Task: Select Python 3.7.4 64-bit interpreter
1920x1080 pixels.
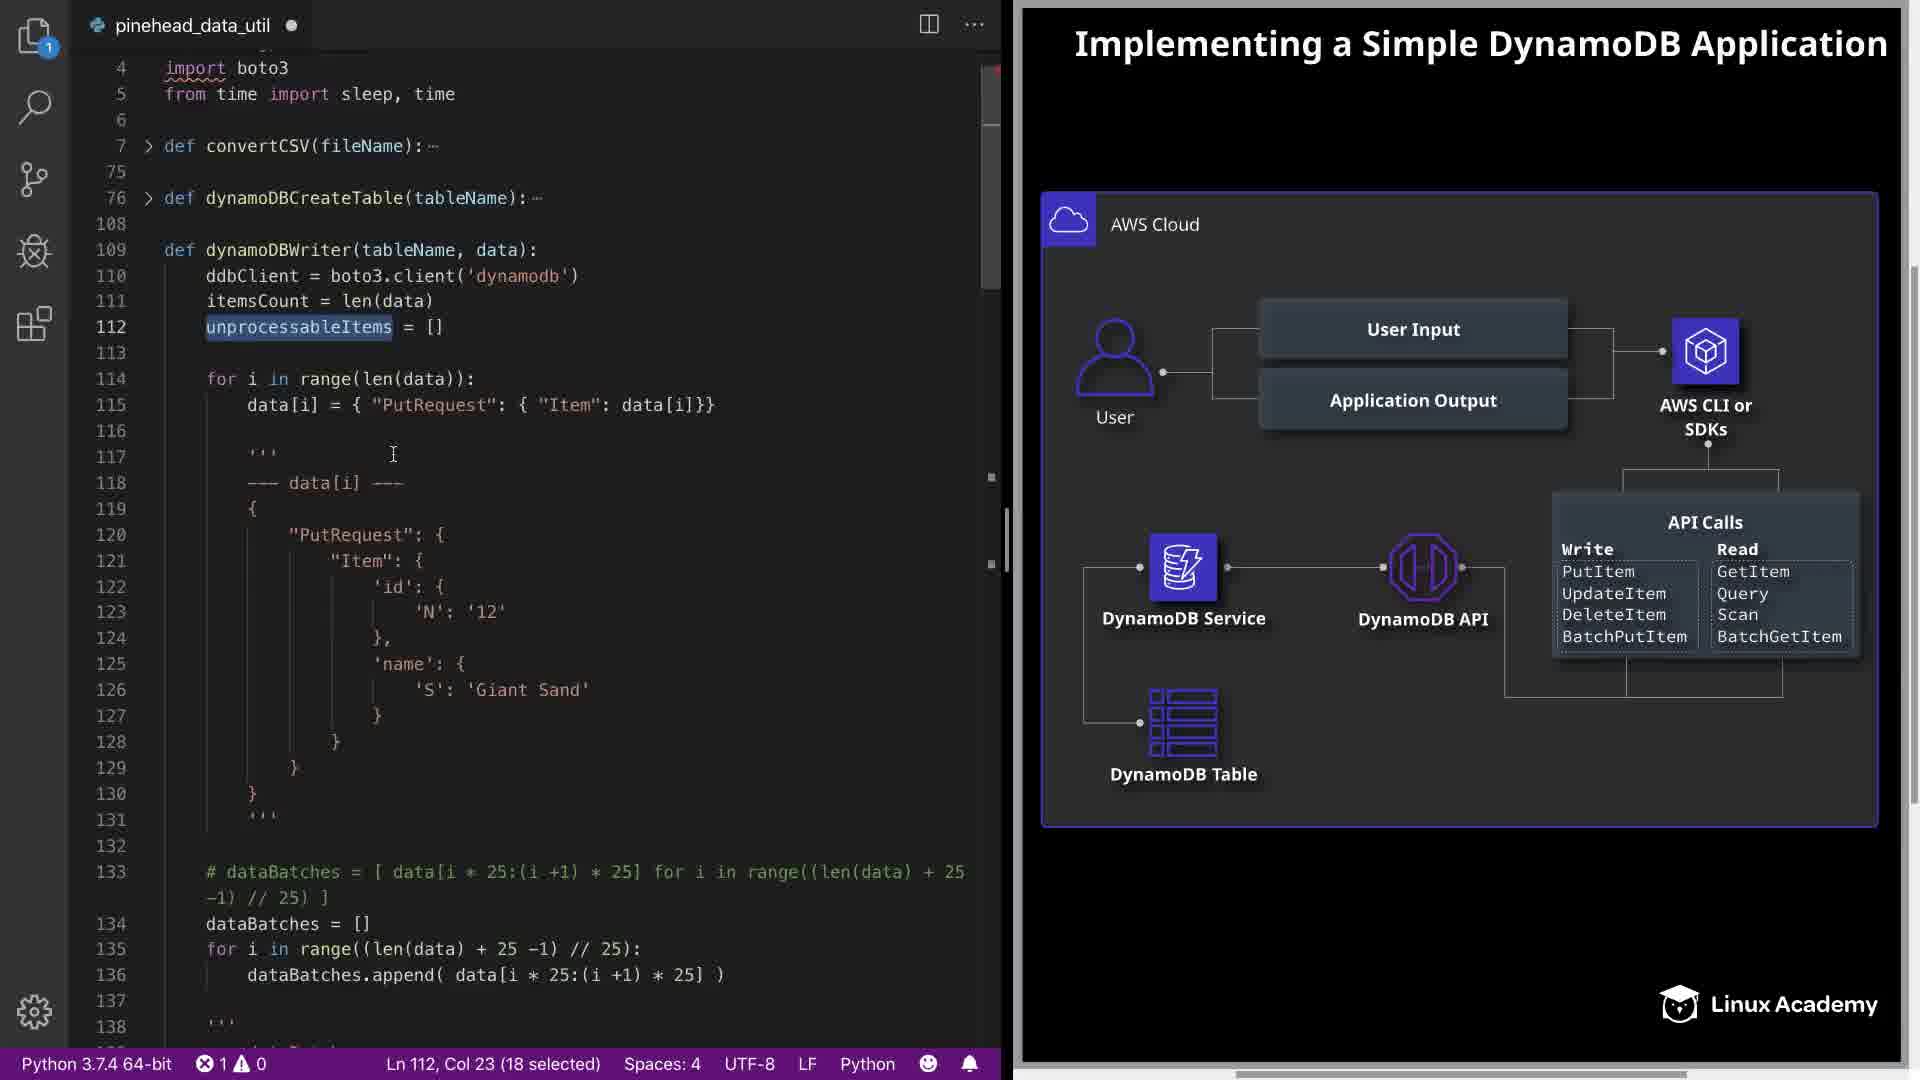Action: [x=96, y=1064]
